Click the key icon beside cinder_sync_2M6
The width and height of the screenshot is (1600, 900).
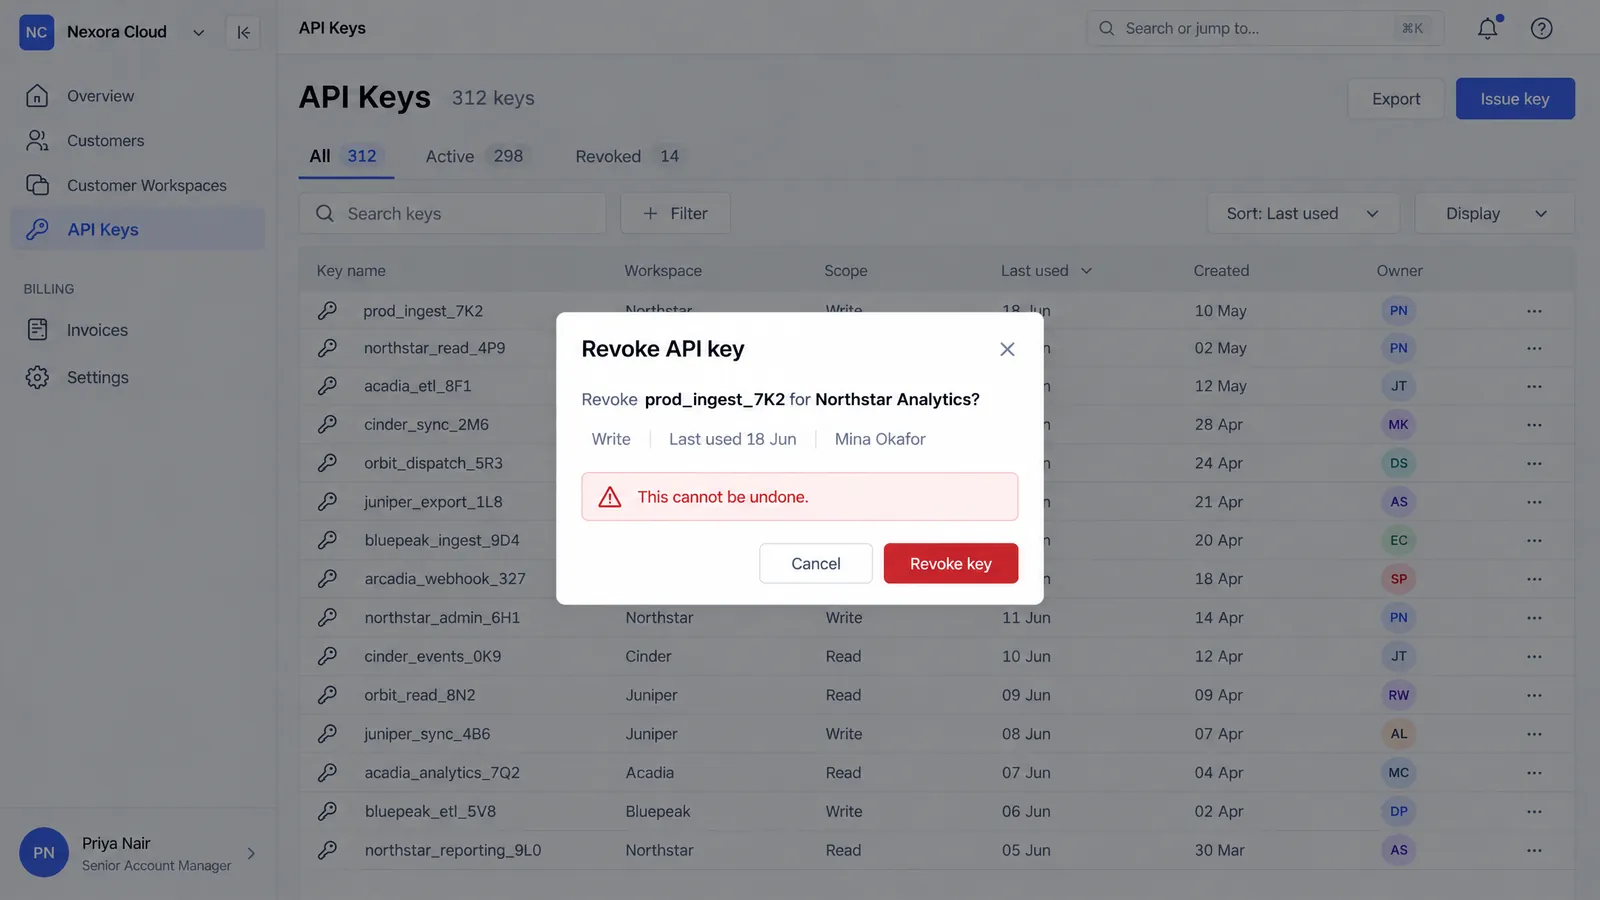click(327, 424)
